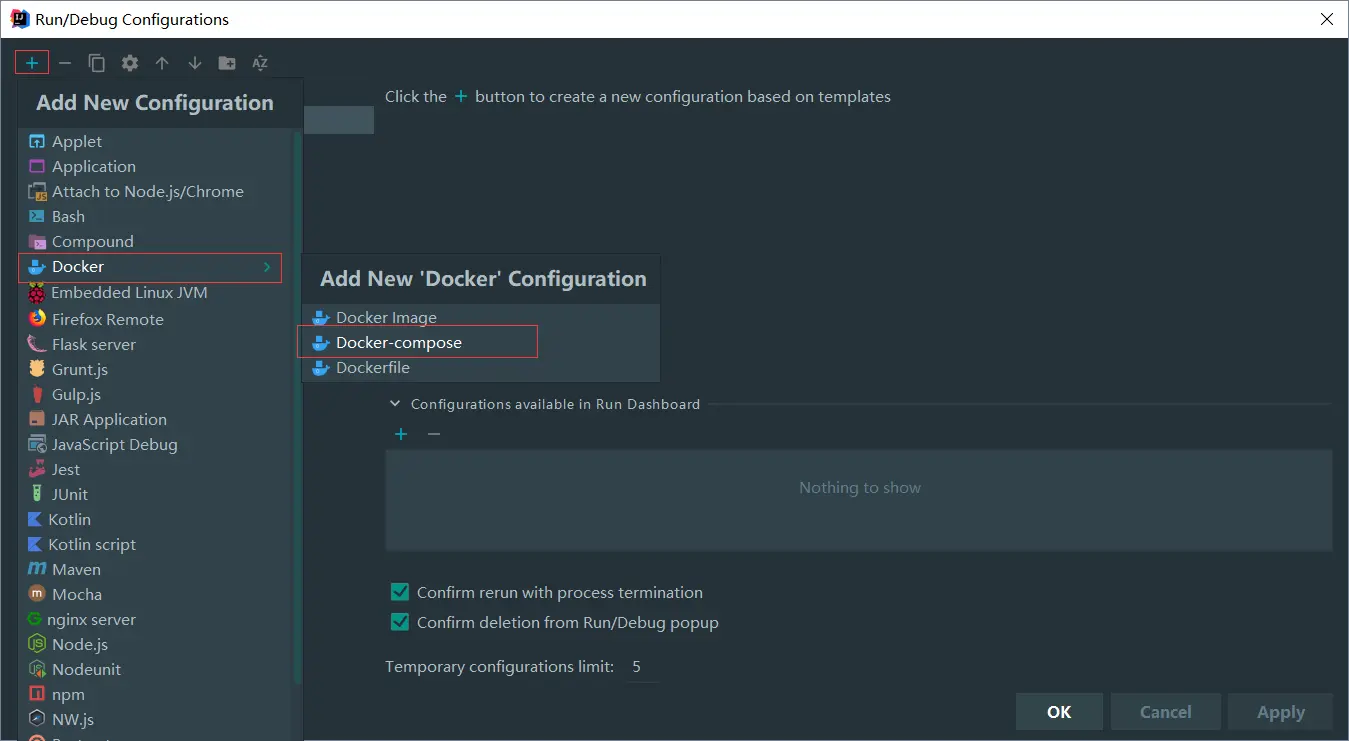
Task: Click the JAR Application icon
Action: [37, 420]
